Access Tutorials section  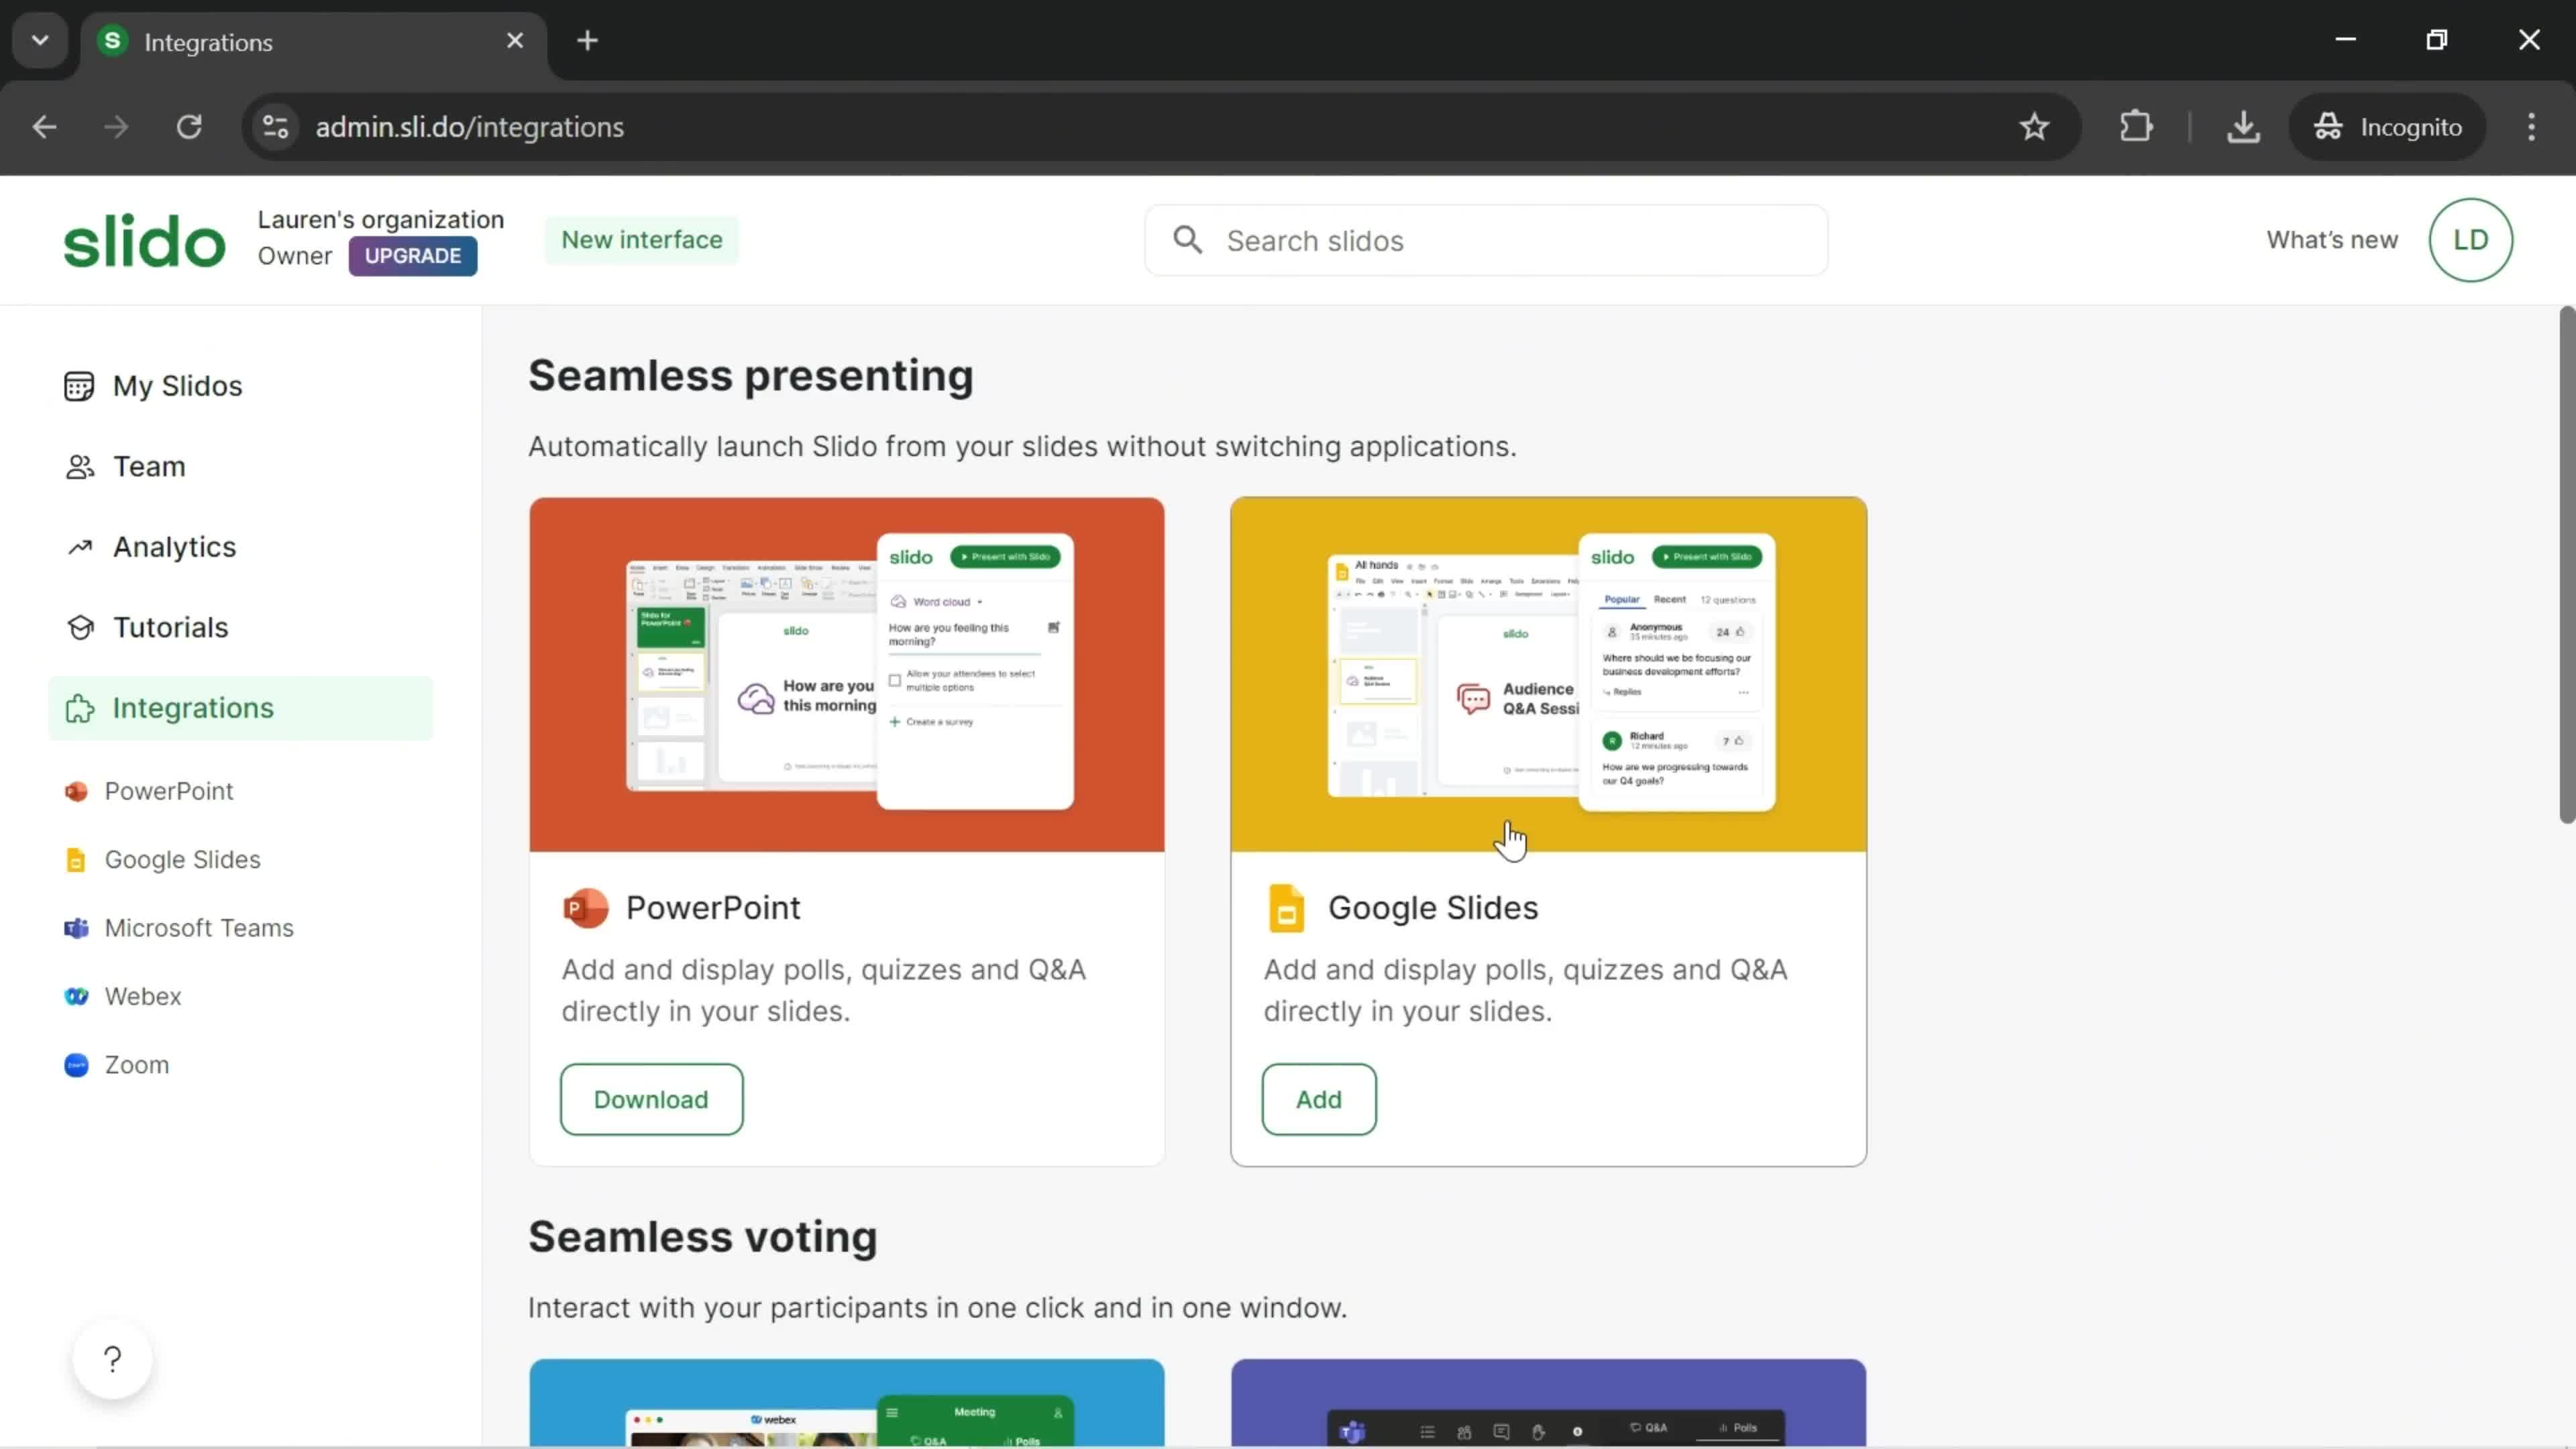click(x=170, y=627)
